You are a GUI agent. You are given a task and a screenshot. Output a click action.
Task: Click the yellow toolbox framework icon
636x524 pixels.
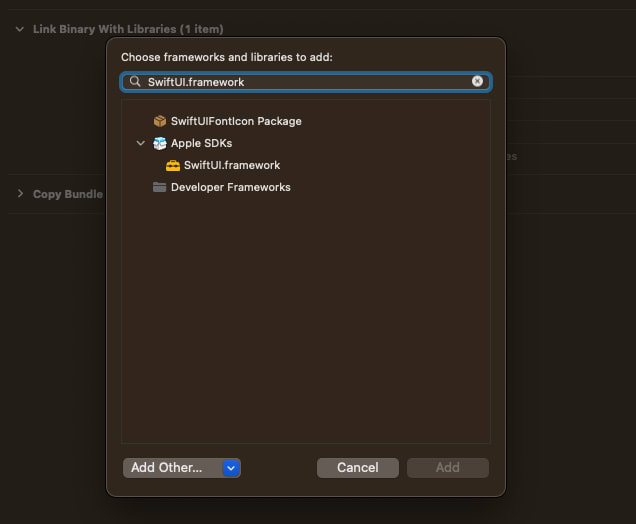(x=173, y=165)
